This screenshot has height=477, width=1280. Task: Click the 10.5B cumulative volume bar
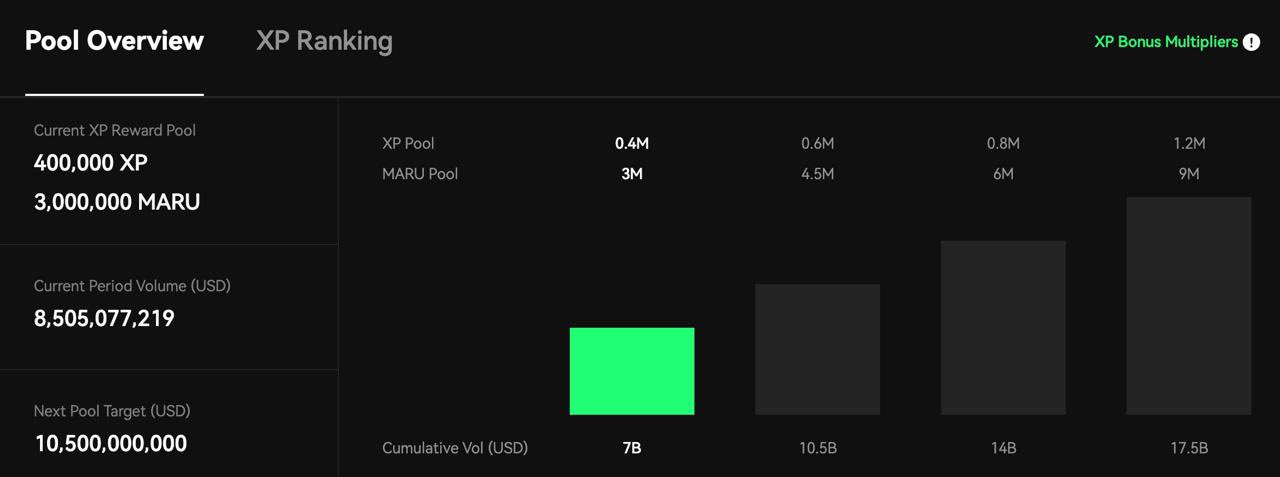coord(817,349)
